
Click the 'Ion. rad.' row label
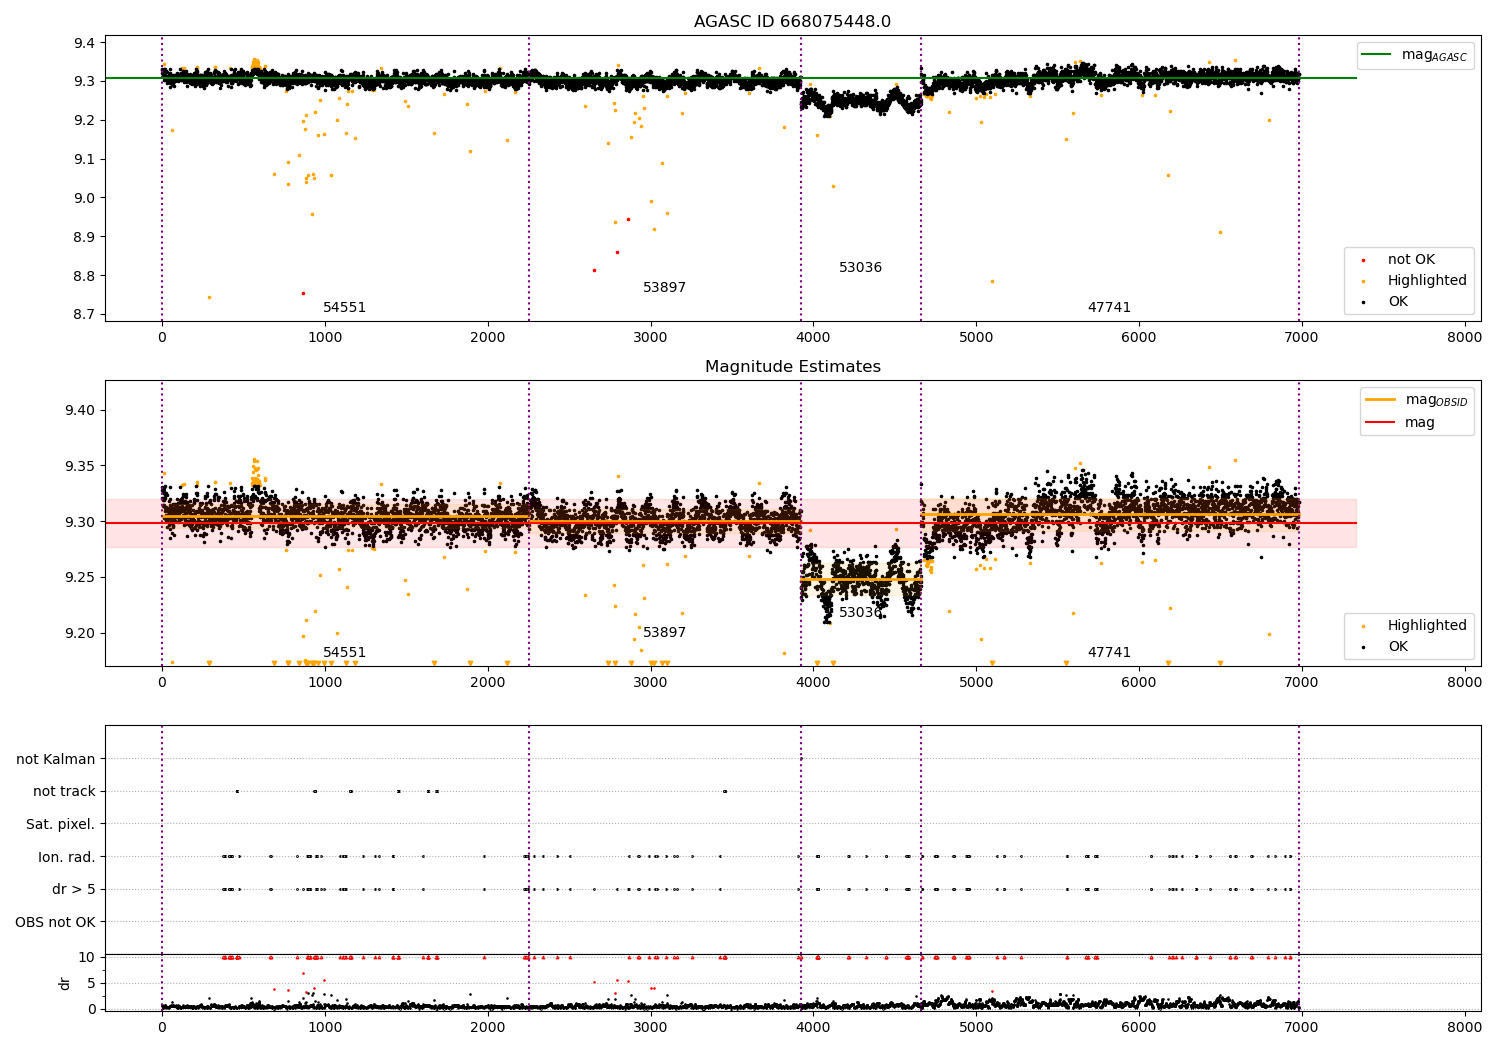coord(67,857)
